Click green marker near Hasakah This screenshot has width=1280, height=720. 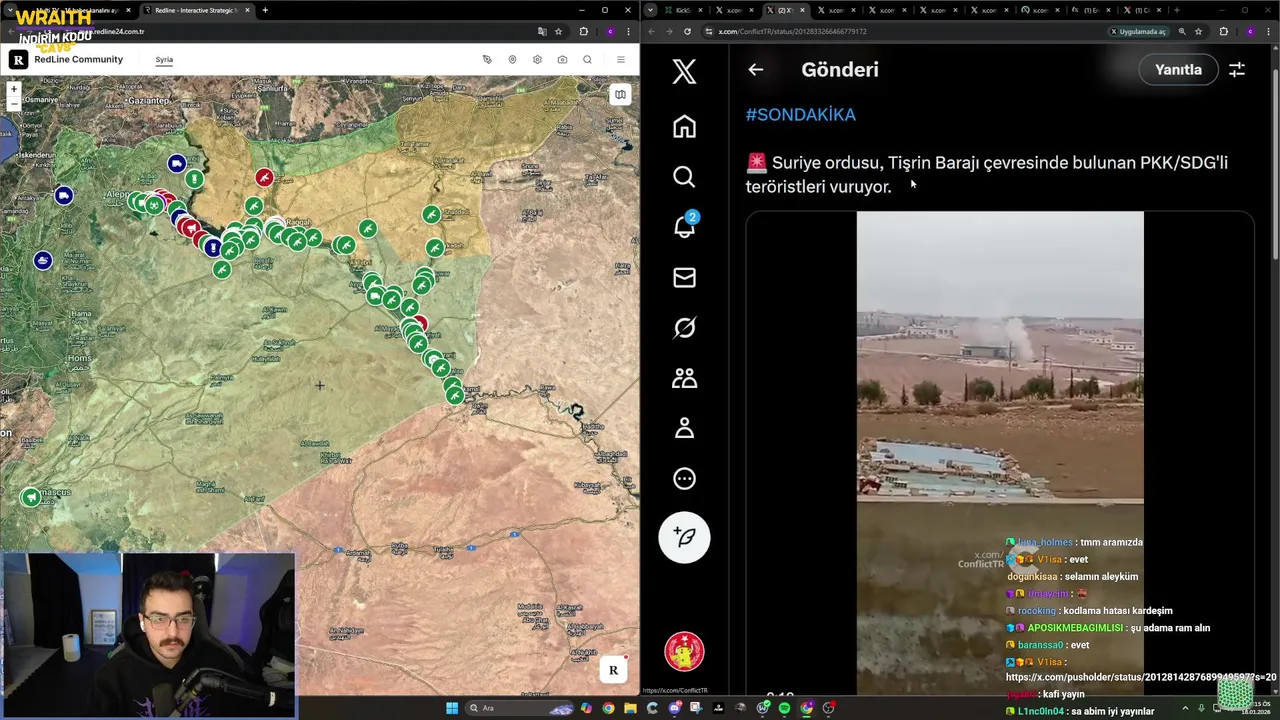(431, 214)
